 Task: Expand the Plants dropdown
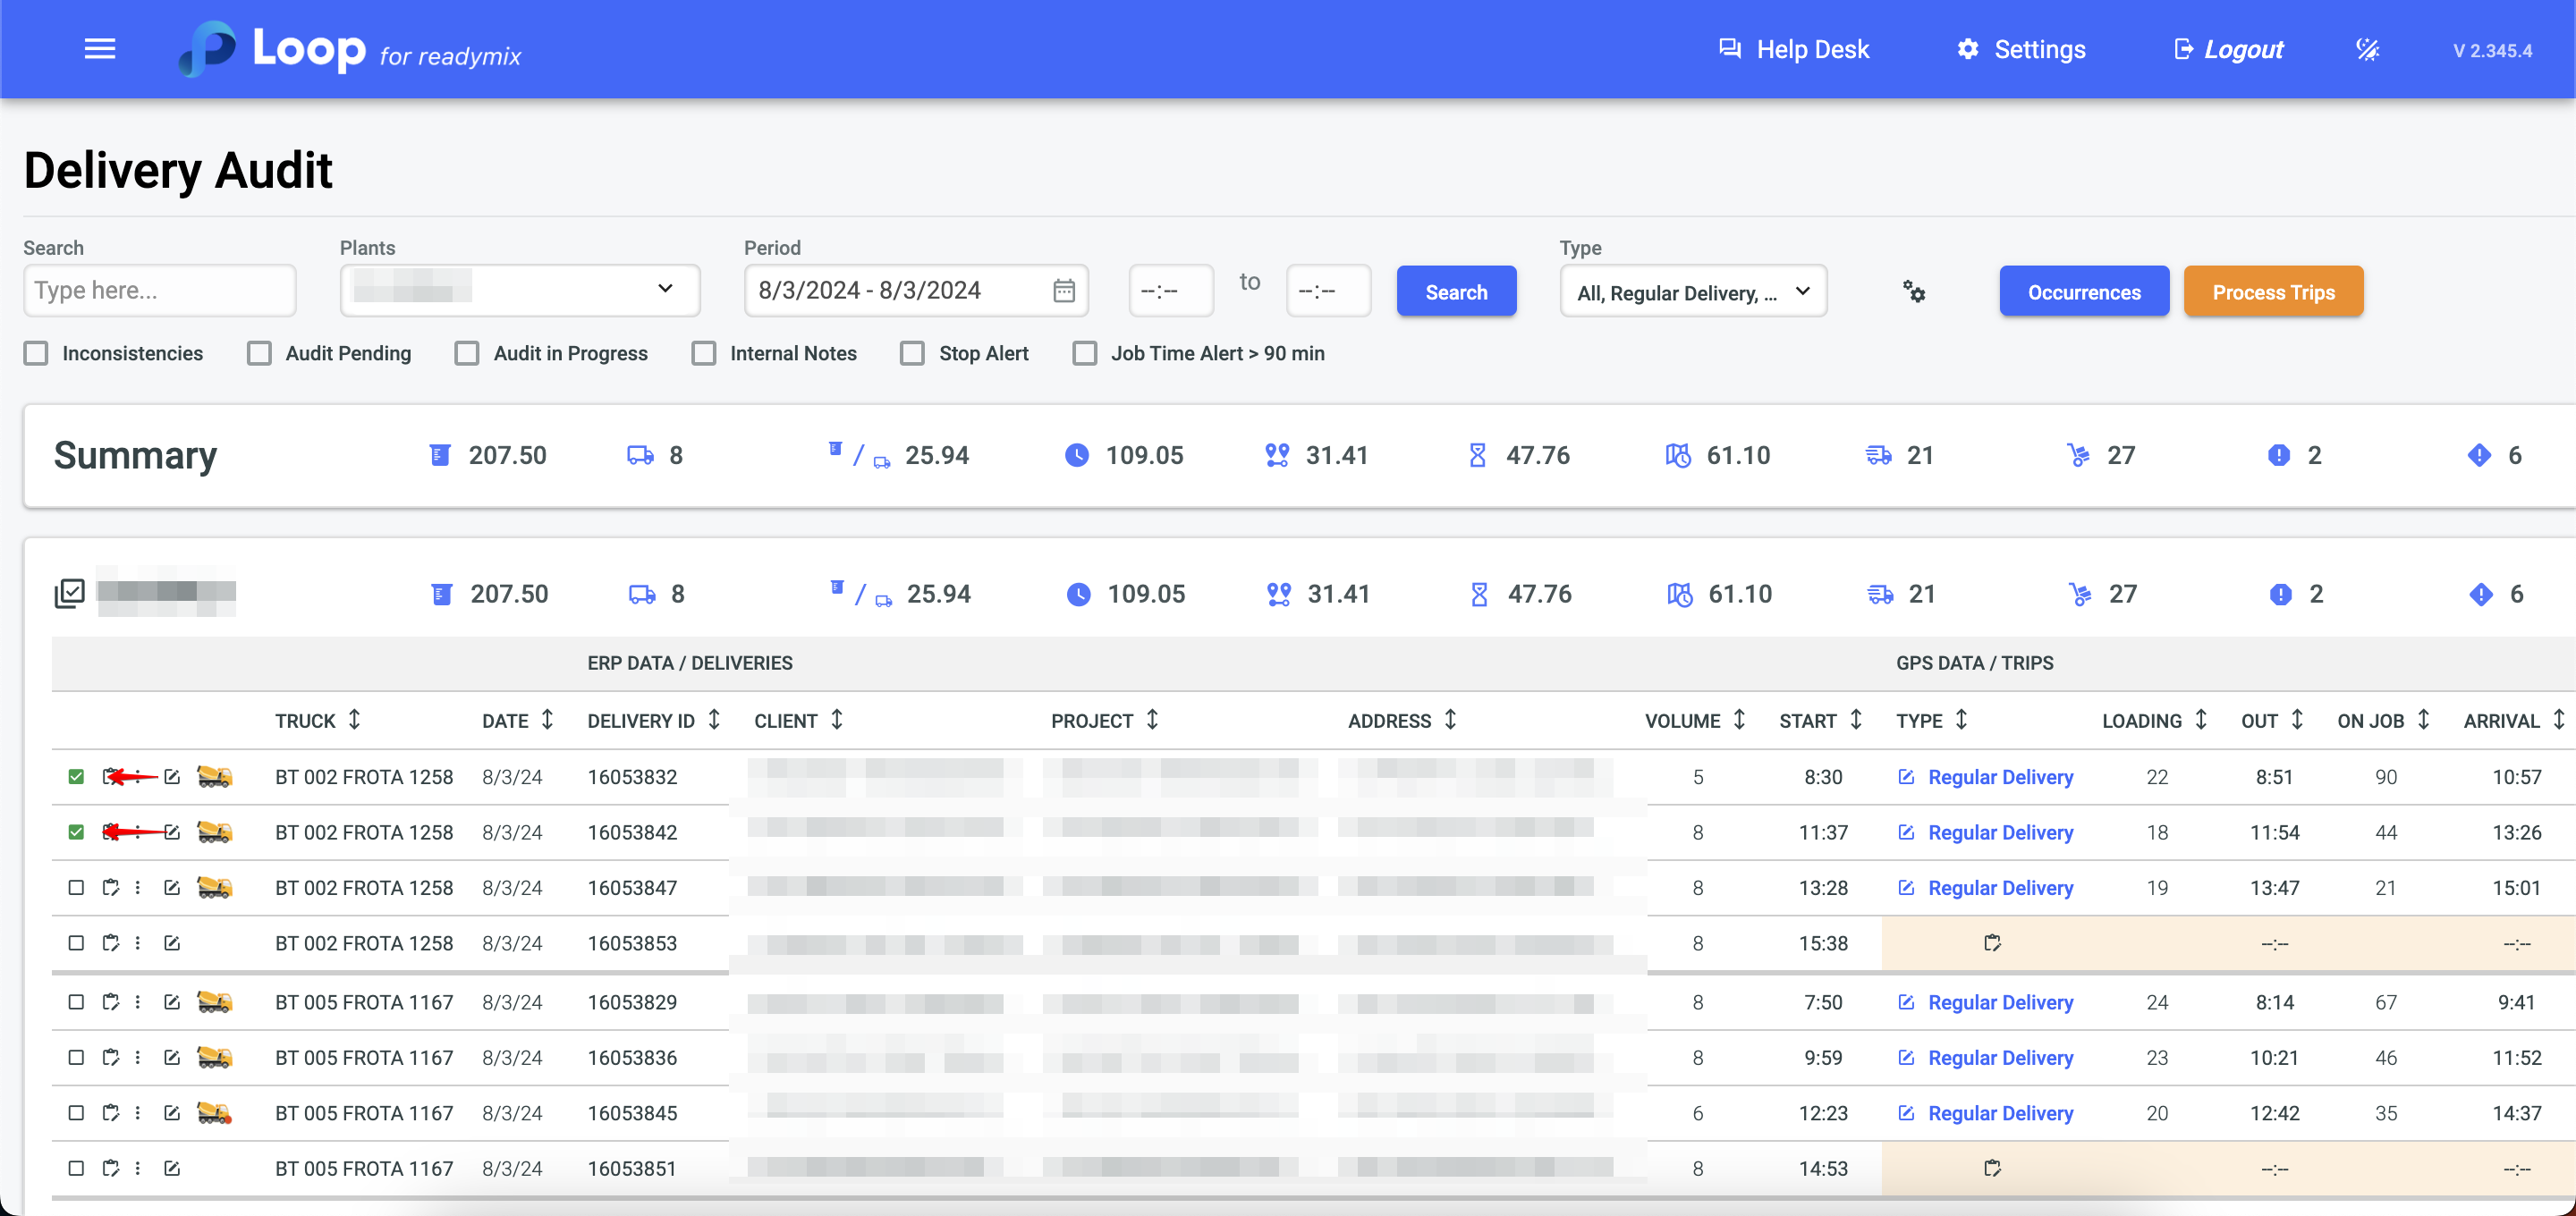tap(519, 290)
